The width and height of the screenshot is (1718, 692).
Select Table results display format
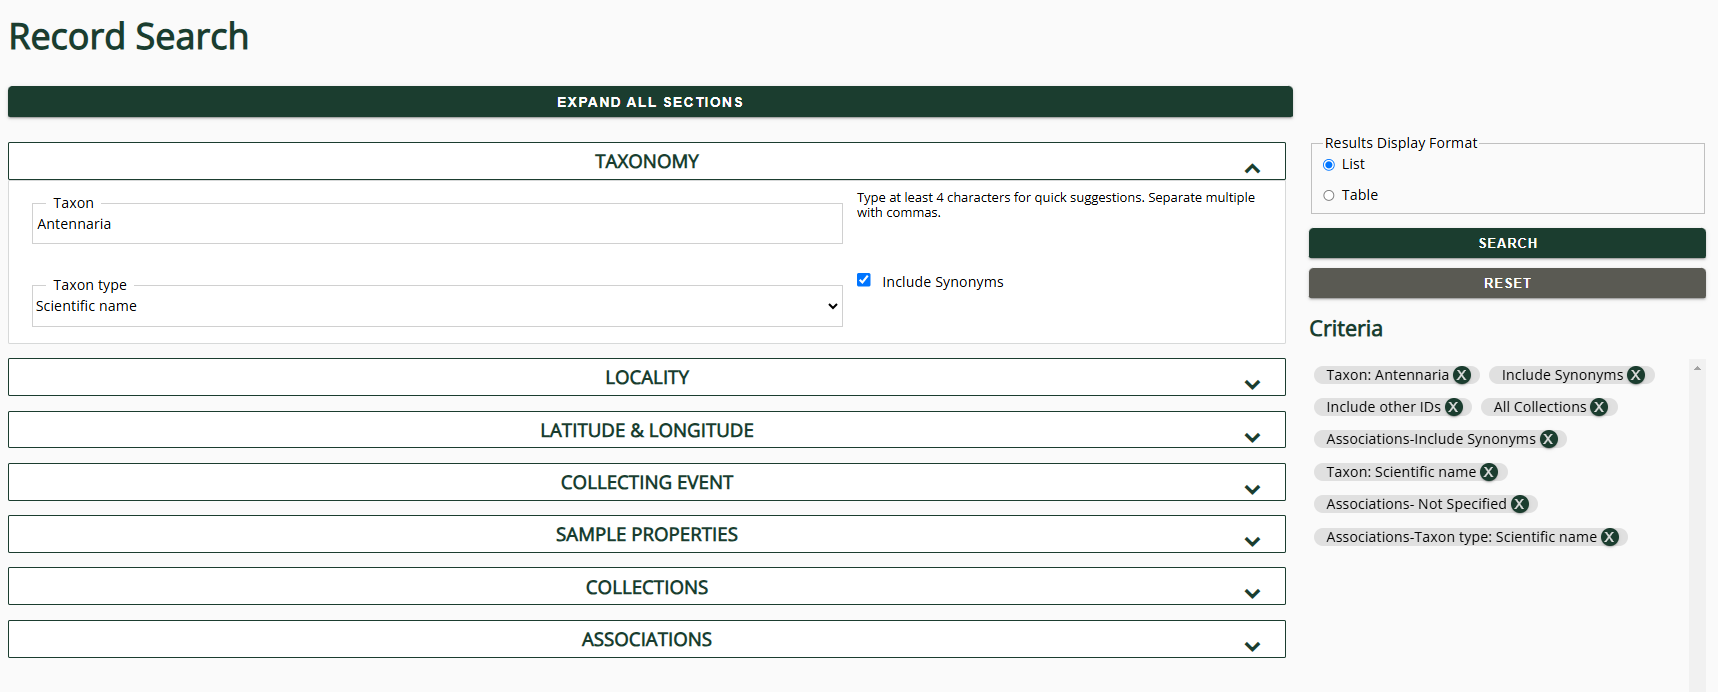[x=1329, y=195]
